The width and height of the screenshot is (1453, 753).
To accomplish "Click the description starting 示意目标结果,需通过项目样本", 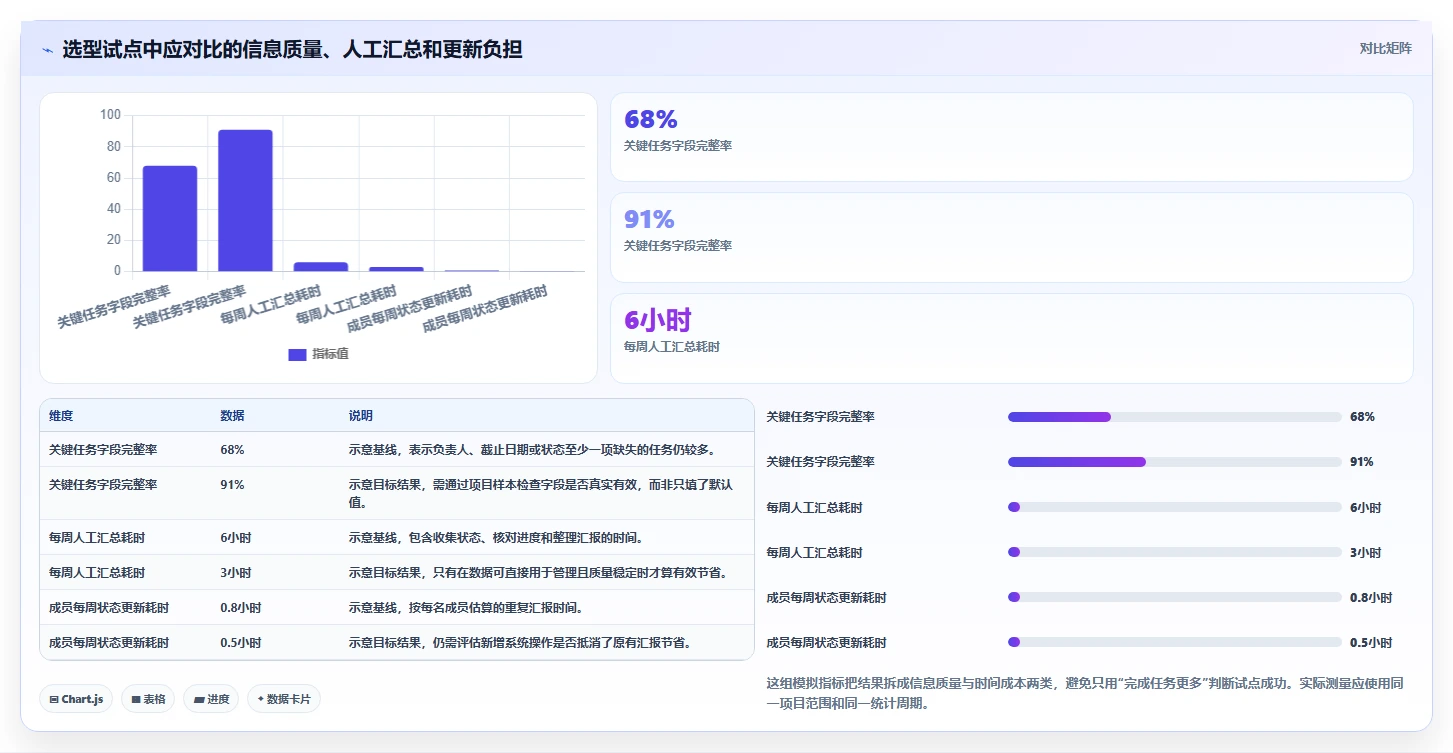I will (541, 493).
